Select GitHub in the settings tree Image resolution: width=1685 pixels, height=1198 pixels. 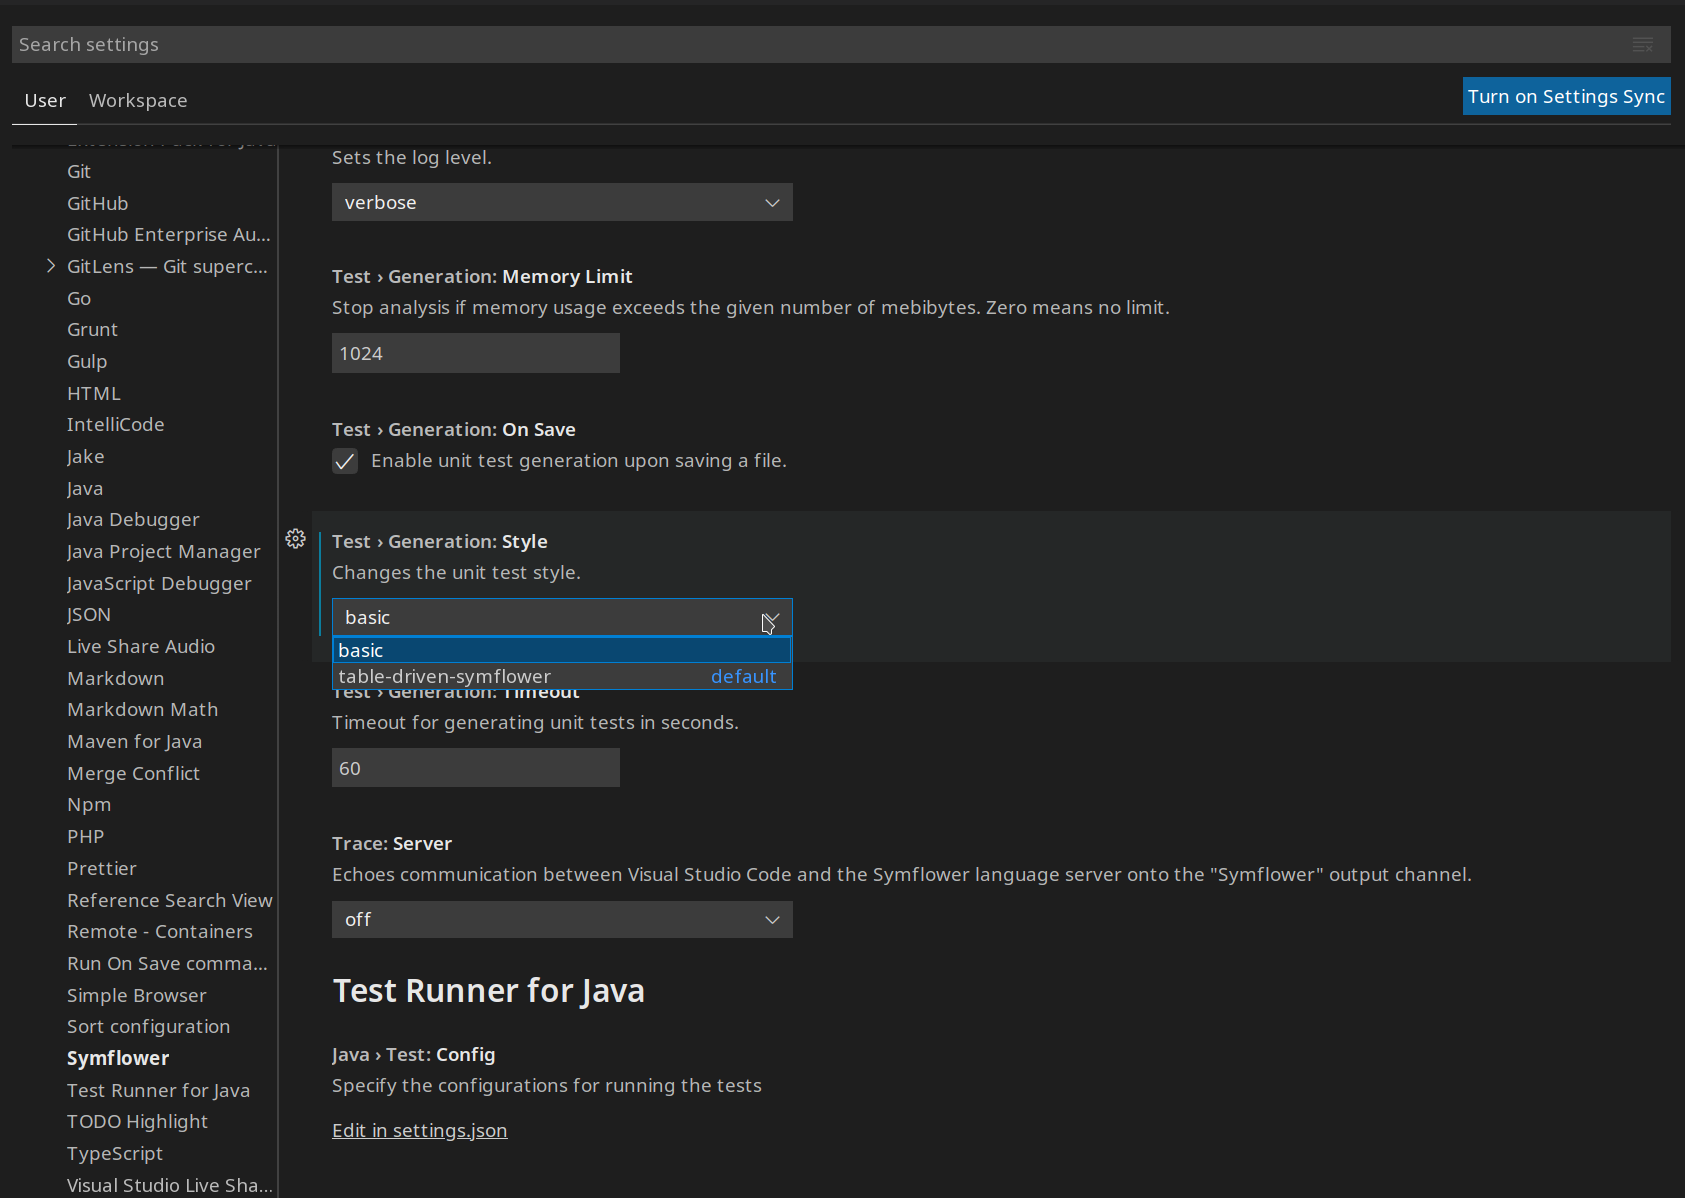pos(98,203)
